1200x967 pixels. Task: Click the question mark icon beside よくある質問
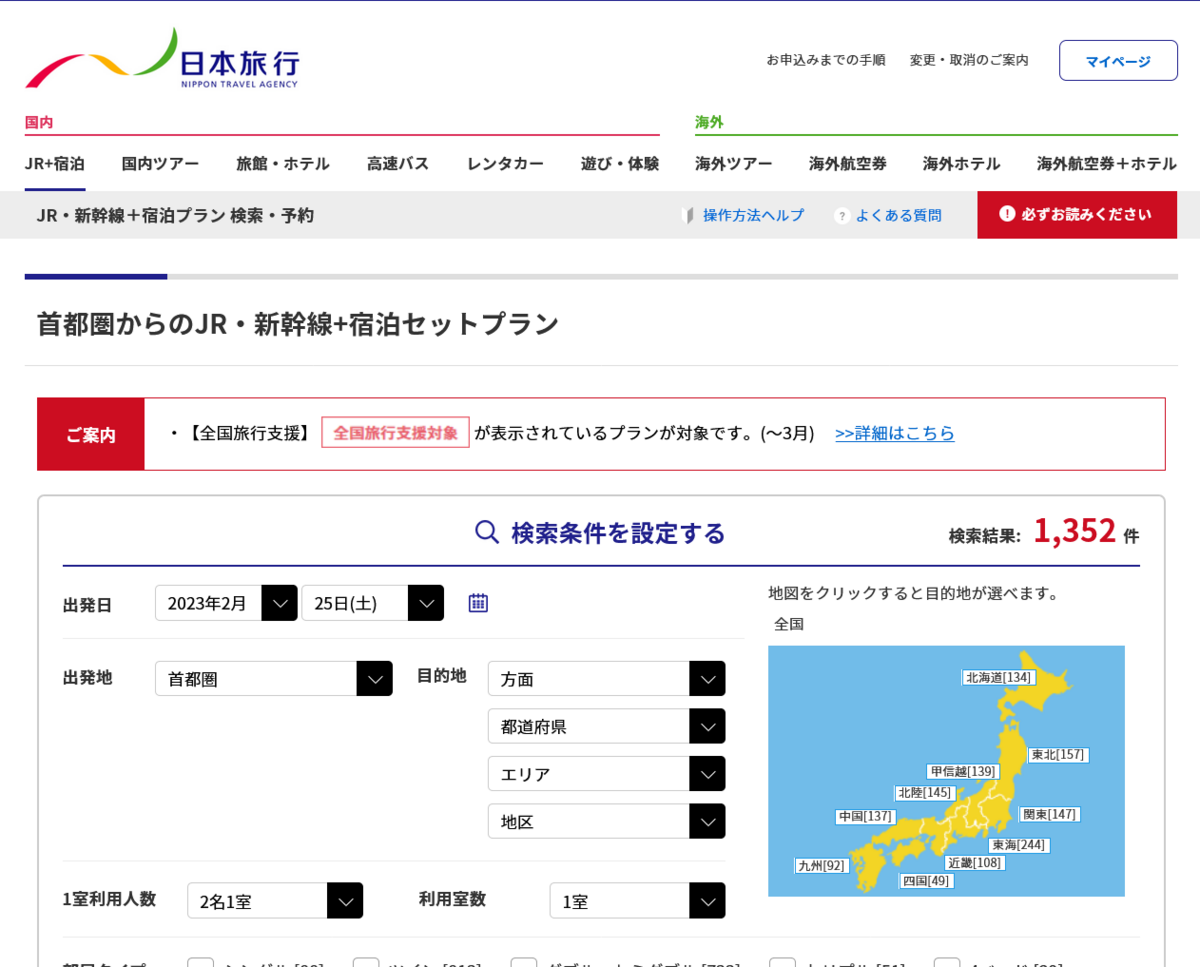[x=842, y=215]
